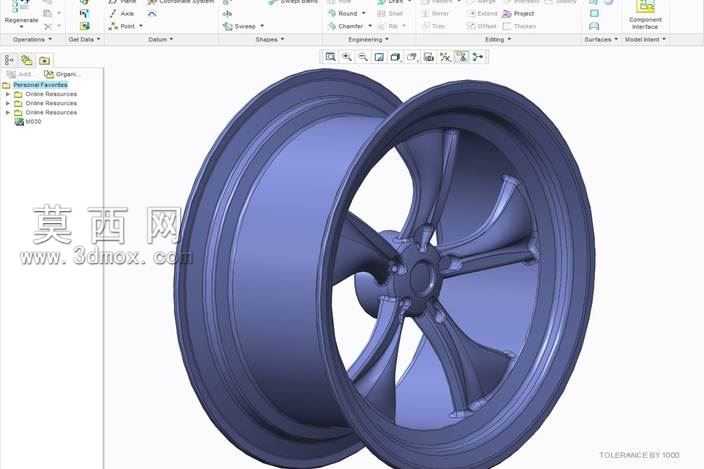The height and width of the screenshot is (469, 704).
Task: Expand the Operations group menu
Action: pos(32,39)
